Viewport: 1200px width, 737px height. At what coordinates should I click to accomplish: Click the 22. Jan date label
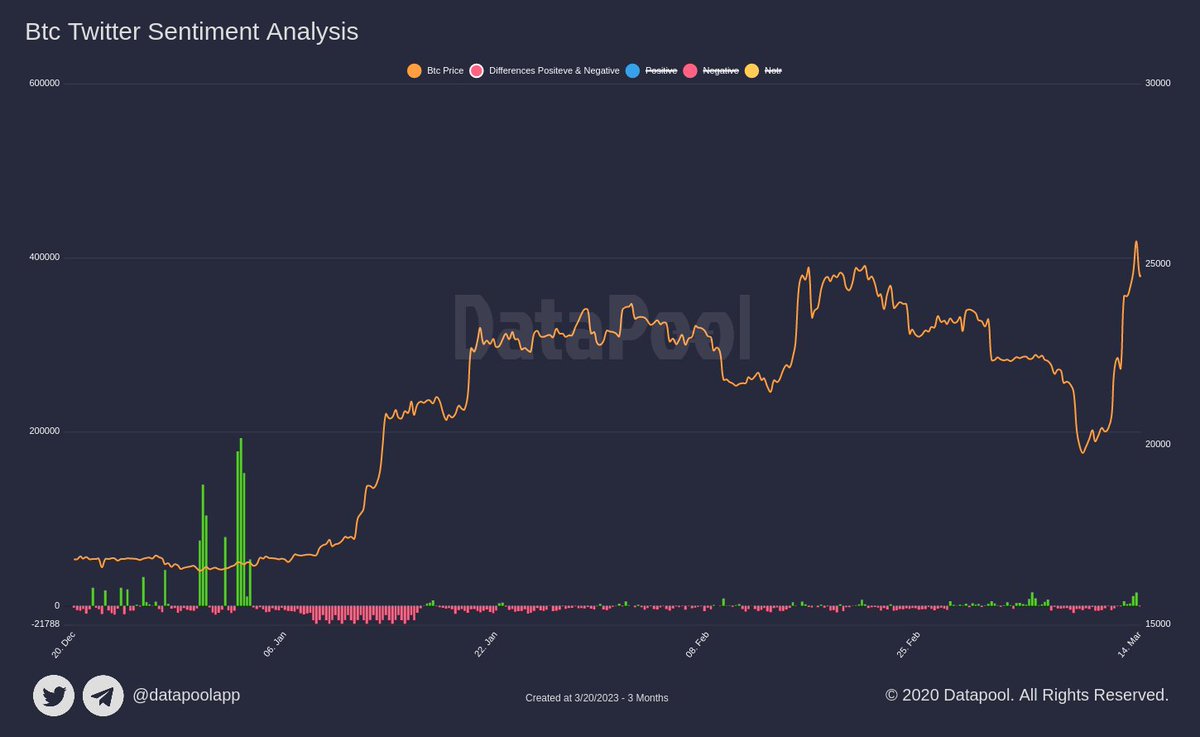[x=486, y=645]
